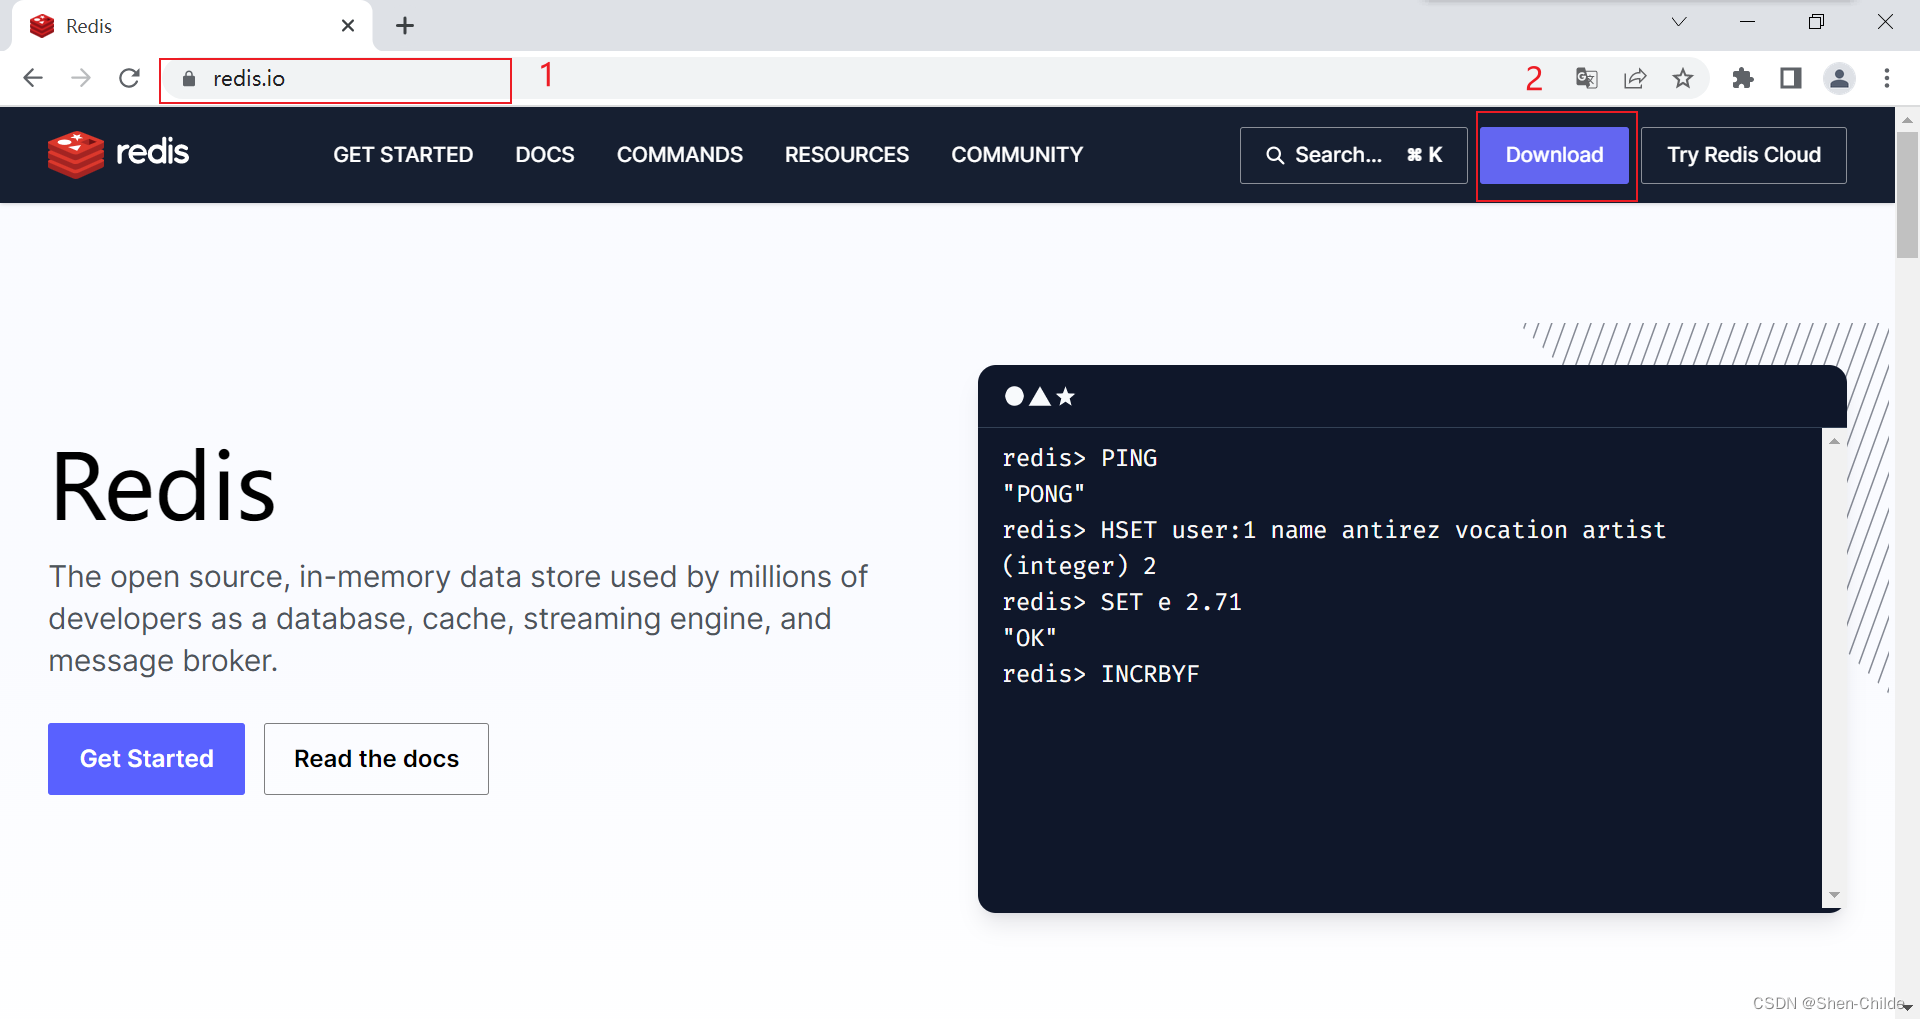Click the share page icon
The height and width of the screenshot is (1019, 1920).
[x=1635, y=78]
